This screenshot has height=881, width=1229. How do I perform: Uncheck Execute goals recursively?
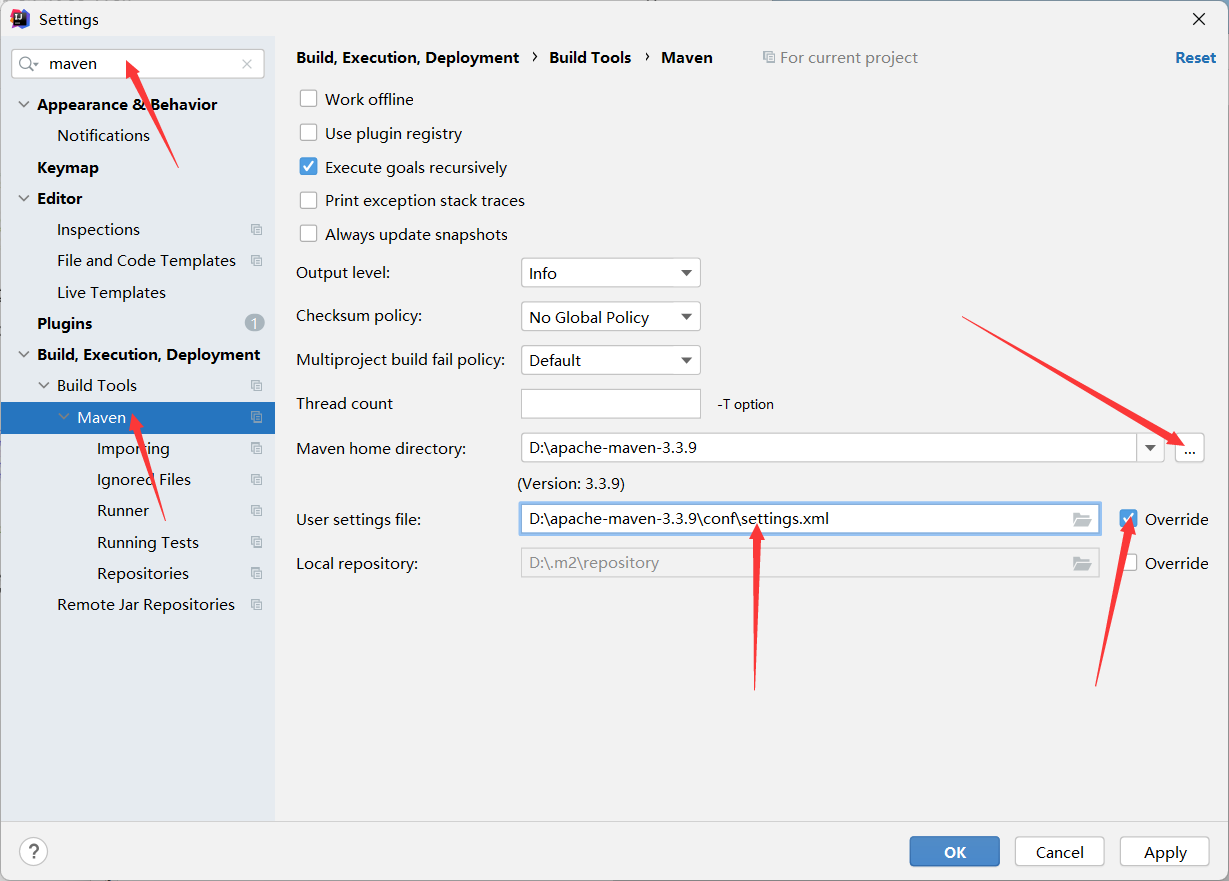(308, 167)
